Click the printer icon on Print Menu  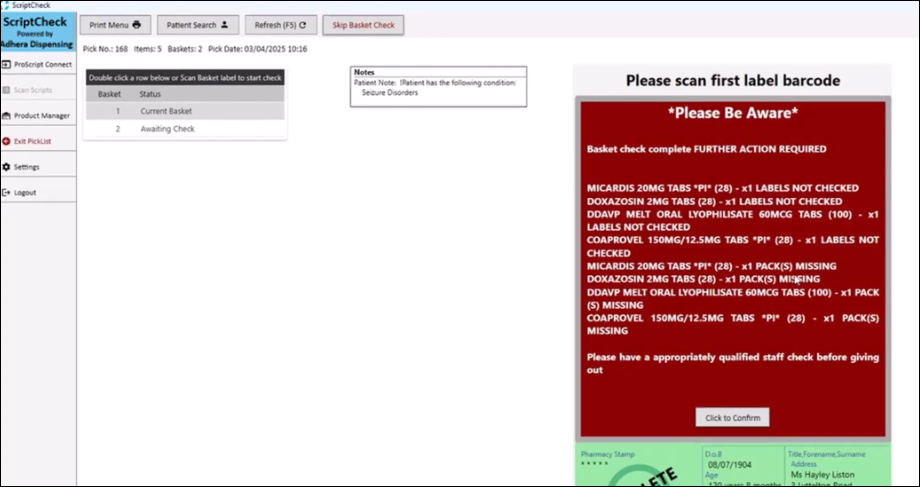coord(137,25)
